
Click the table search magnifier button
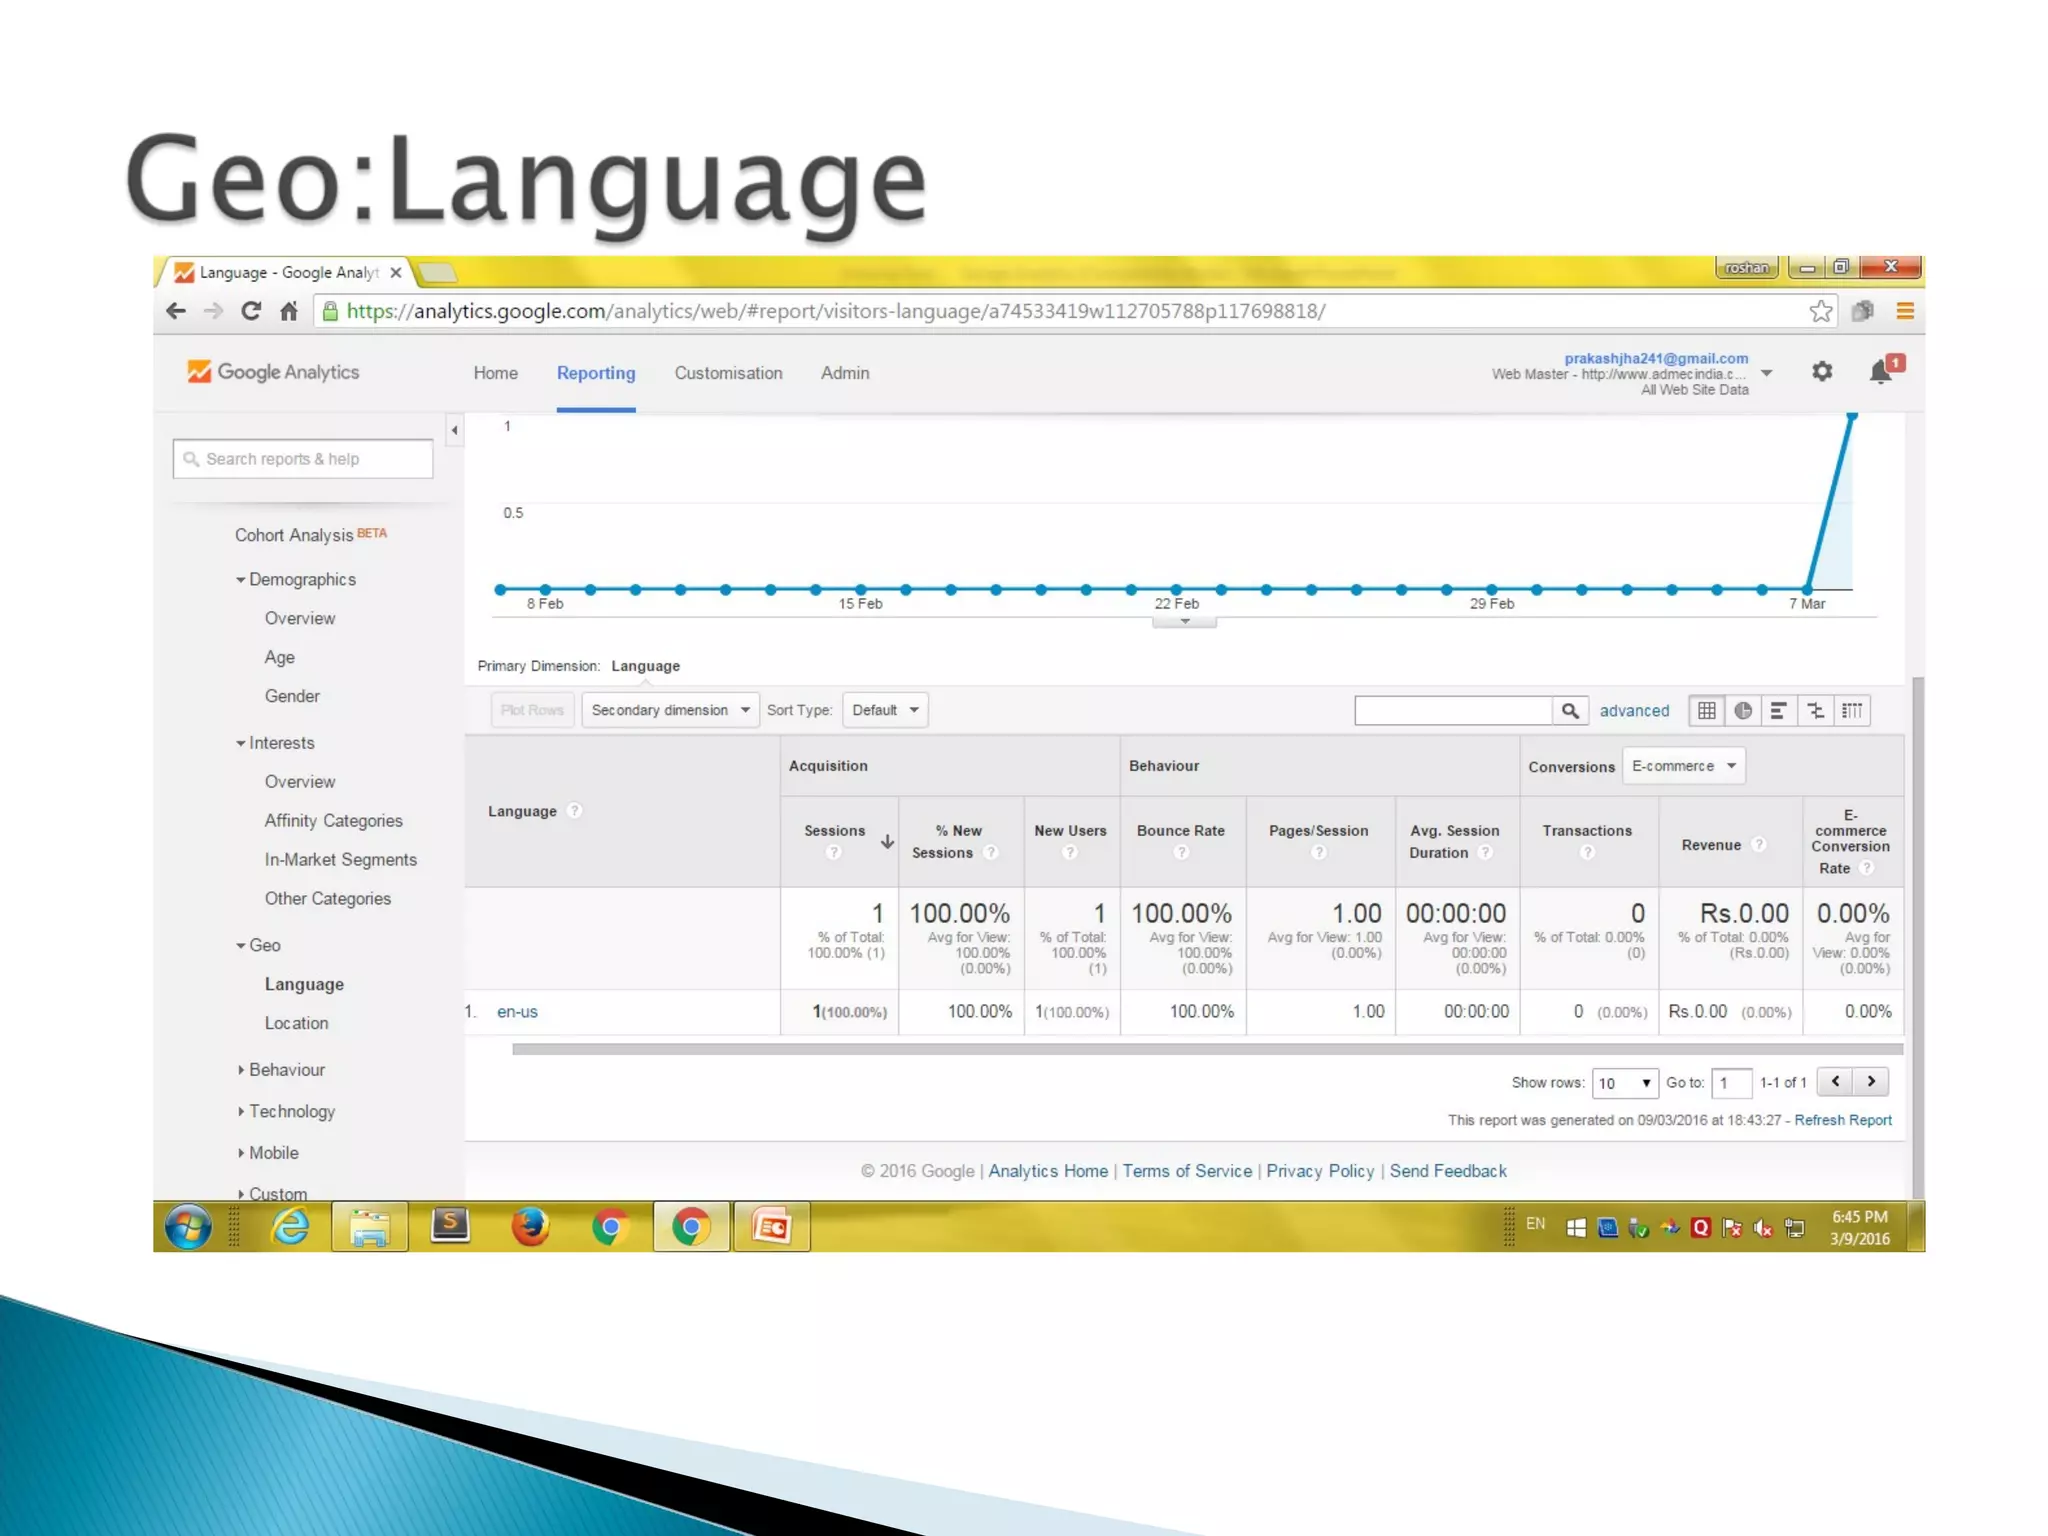tap(1570, 710)
